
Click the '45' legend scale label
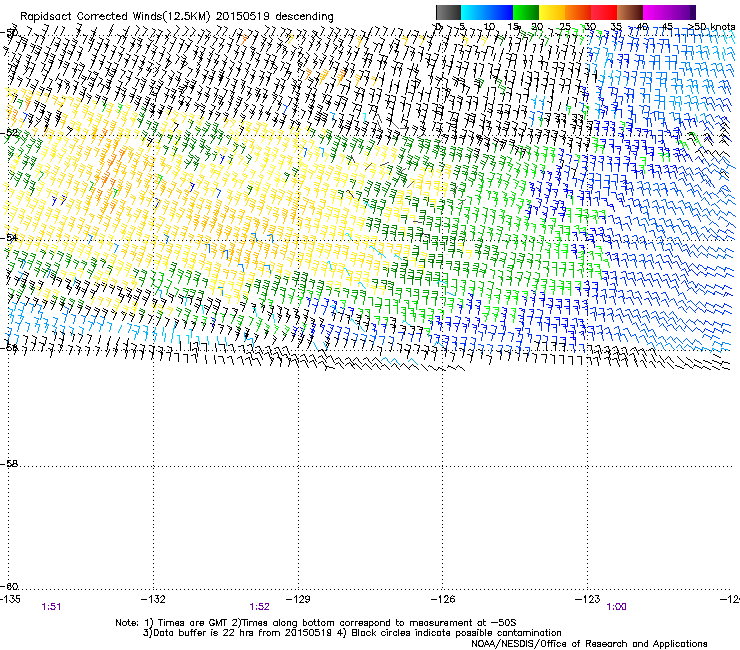667,26
